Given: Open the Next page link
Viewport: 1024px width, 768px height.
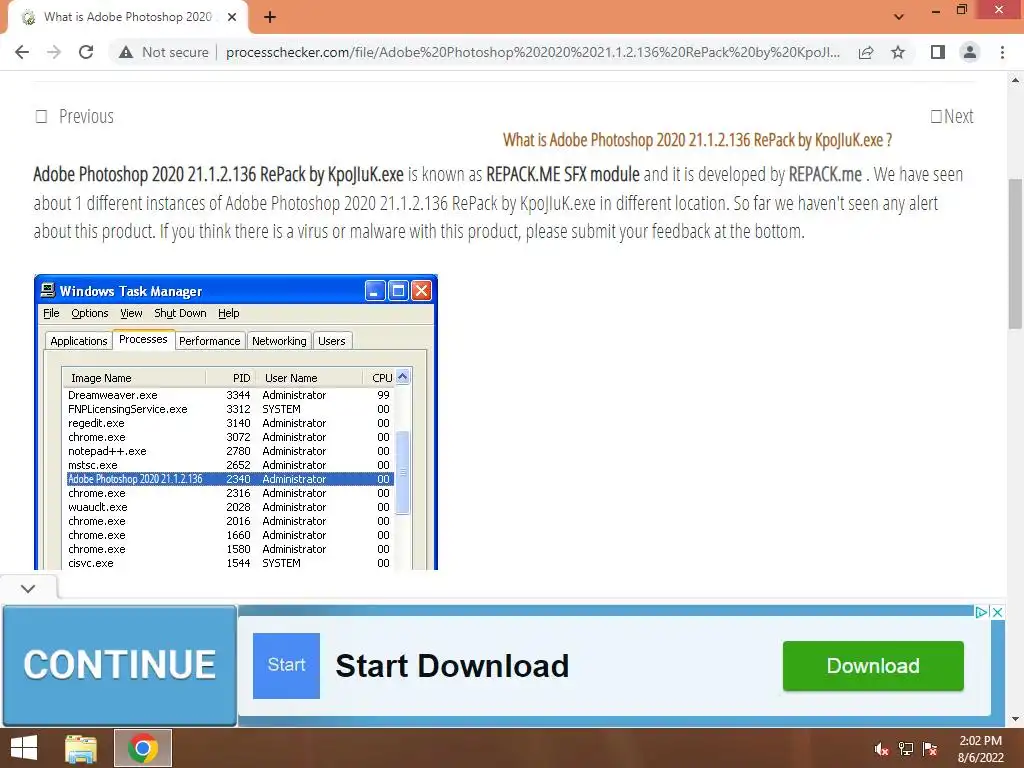Looking at the screenshot, I should [952, 116].
